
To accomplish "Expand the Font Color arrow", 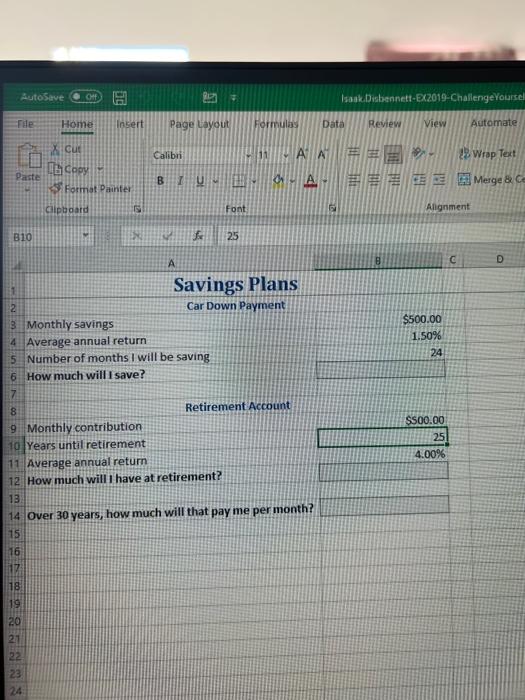I will coord(325,180).
